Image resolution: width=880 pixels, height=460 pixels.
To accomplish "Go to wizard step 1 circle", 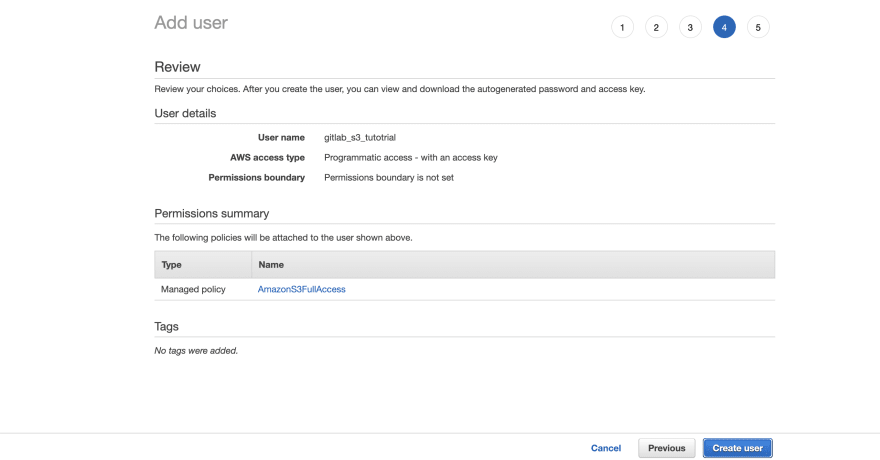I will 622,27.
